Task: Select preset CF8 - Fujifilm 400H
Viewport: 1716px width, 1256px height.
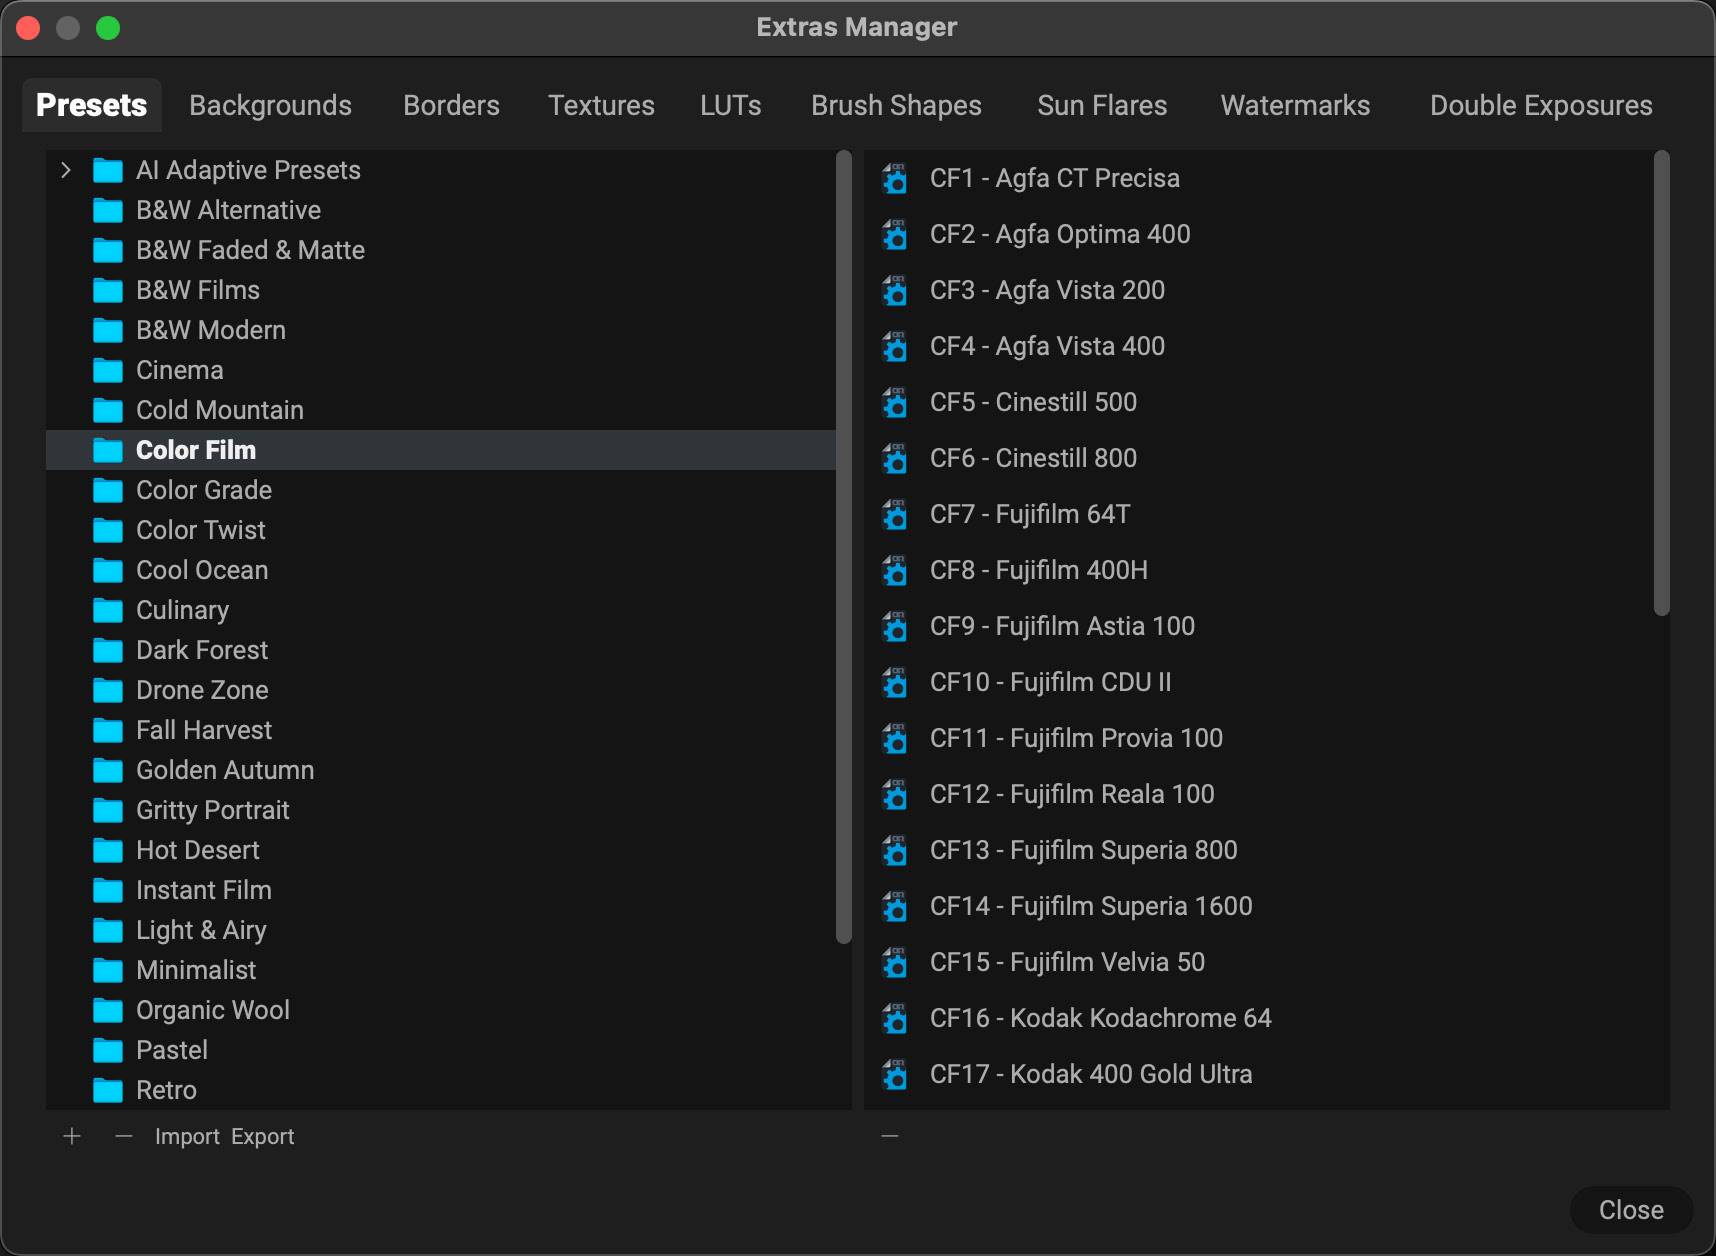Action: (1259, 570)
